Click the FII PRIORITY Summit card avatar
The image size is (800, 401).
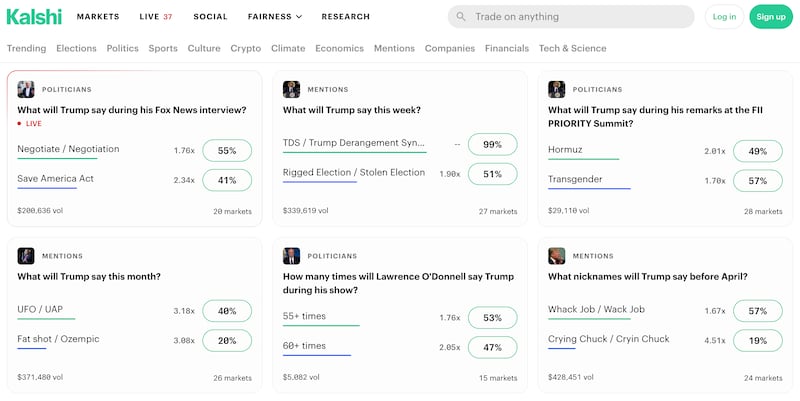[x=557, y=89]
